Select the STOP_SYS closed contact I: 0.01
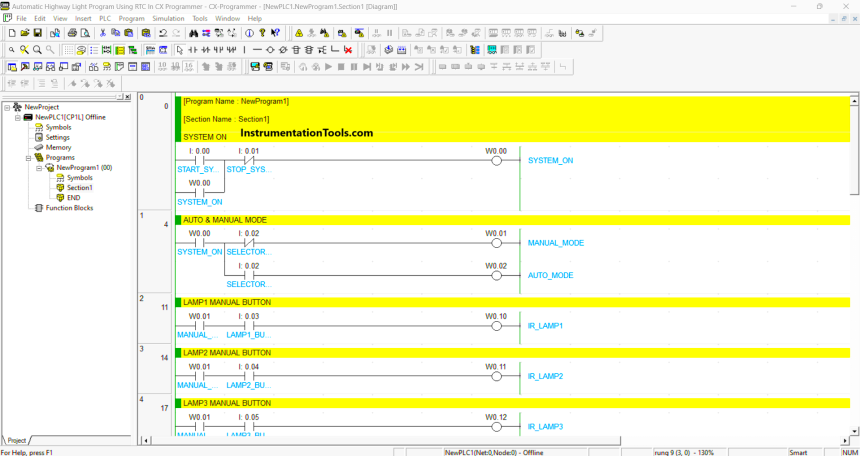This screenshot has width=860, height=456. coord(249,161)
